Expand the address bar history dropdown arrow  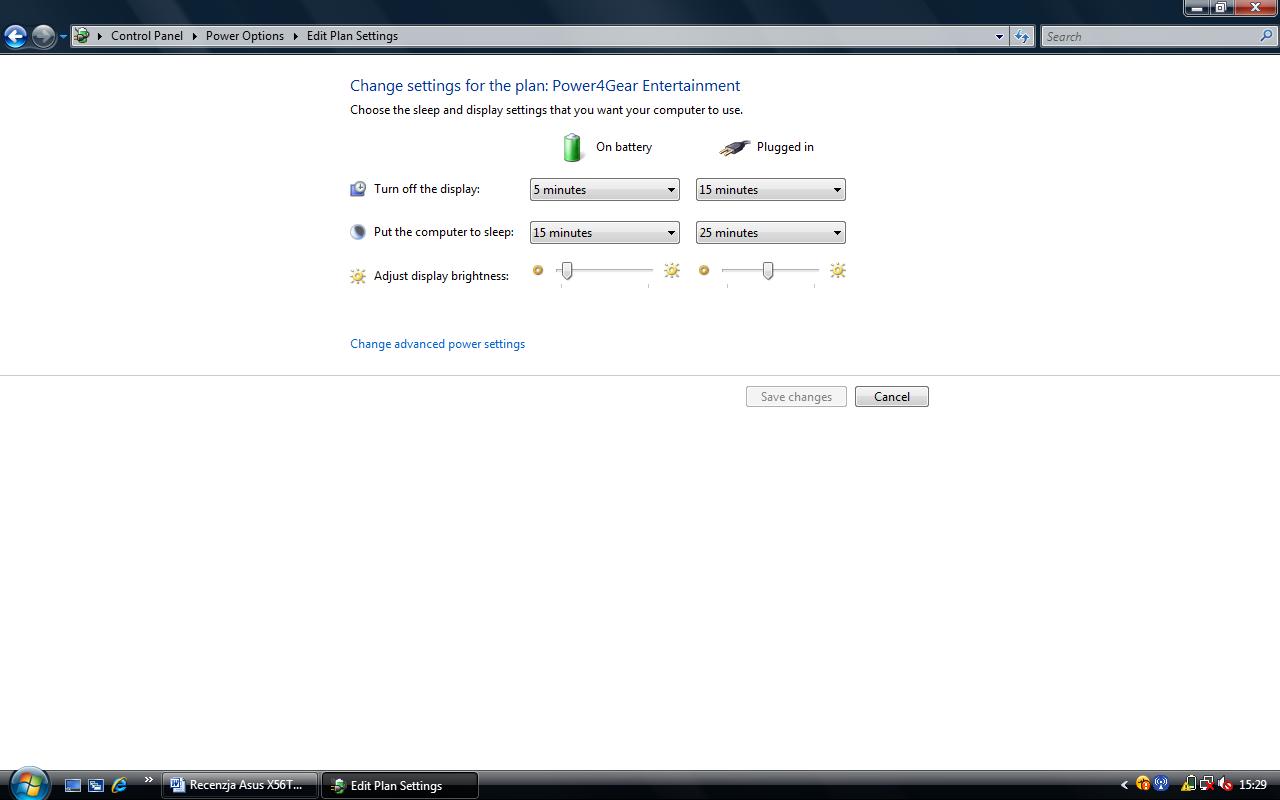coord(998,37)
